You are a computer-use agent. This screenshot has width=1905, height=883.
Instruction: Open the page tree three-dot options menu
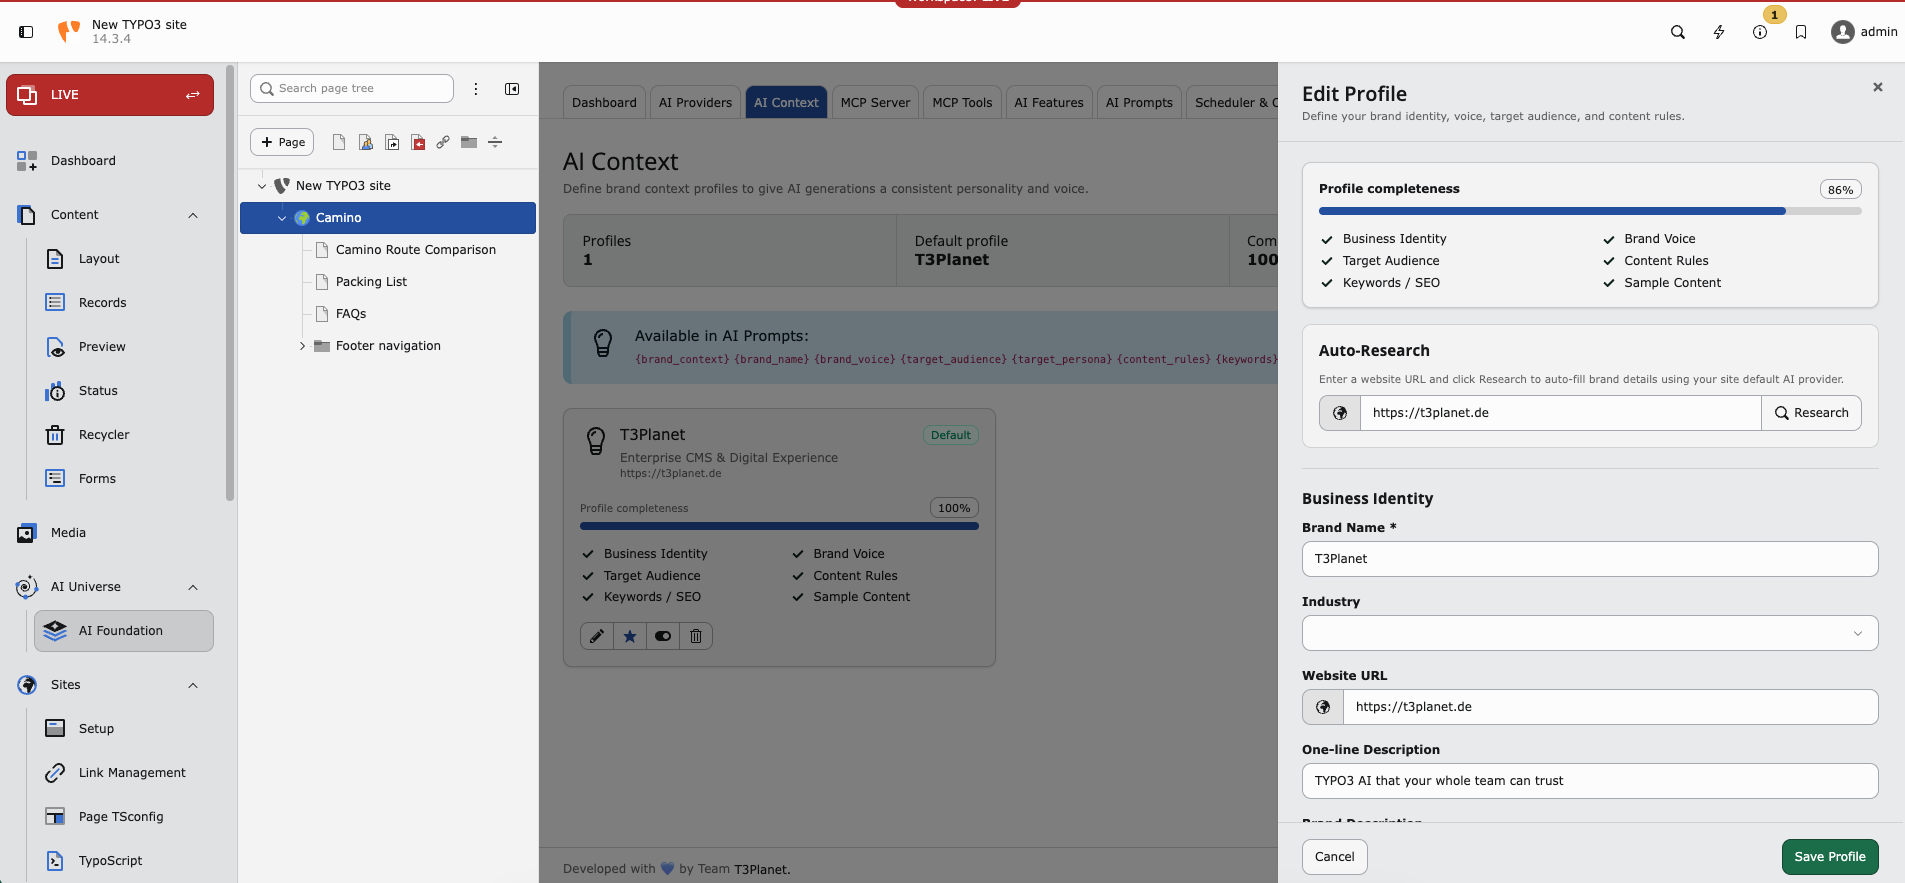tap(476, 89)
